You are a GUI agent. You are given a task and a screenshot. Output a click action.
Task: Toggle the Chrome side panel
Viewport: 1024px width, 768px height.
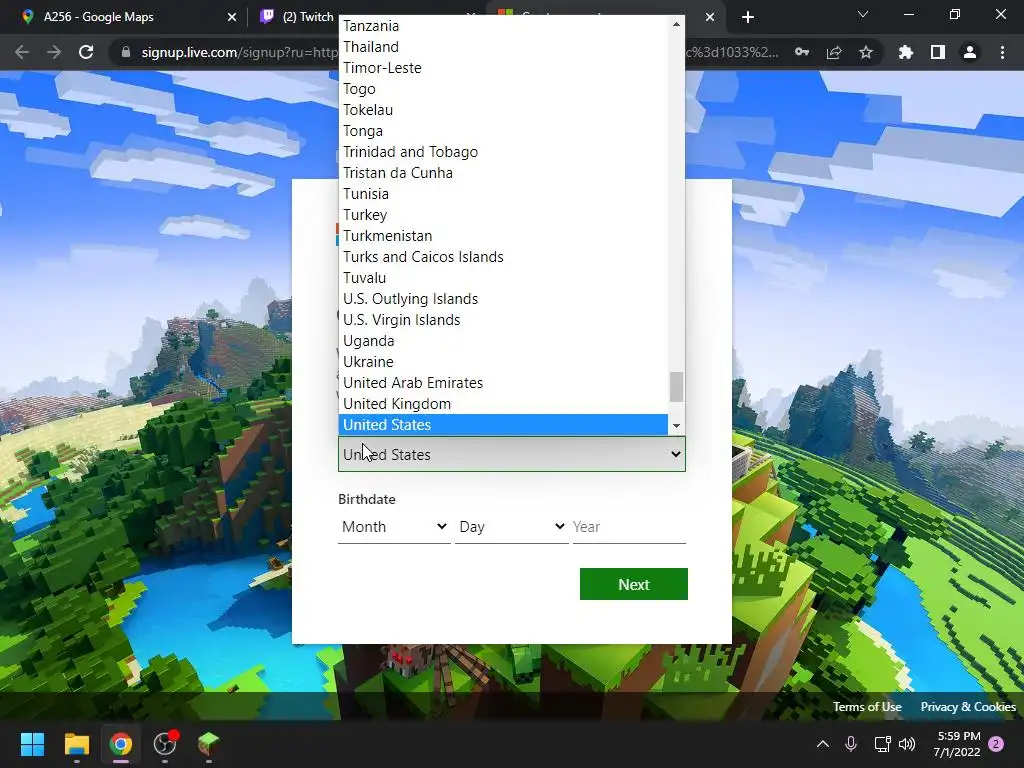[x=938, y=52]
